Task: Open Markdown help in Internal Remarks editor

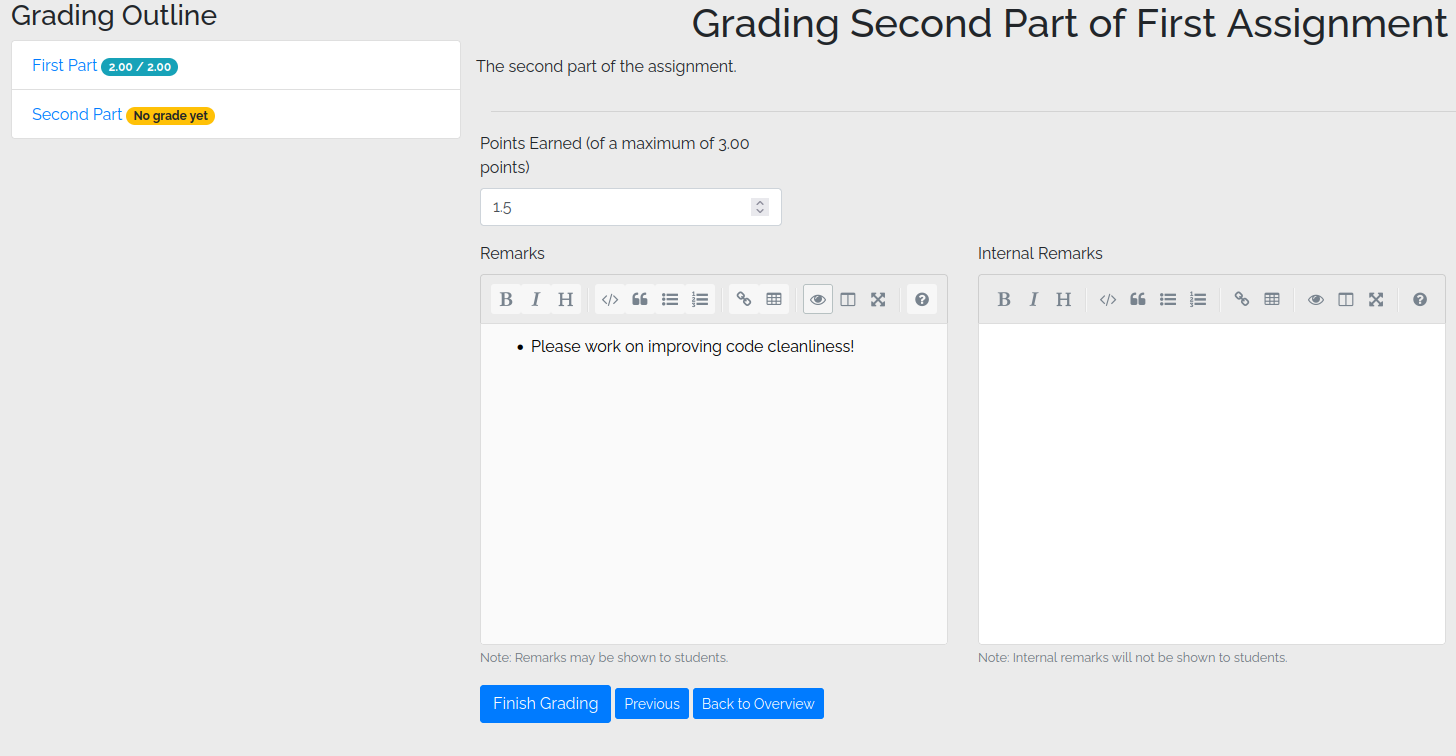Action: 1420,299
